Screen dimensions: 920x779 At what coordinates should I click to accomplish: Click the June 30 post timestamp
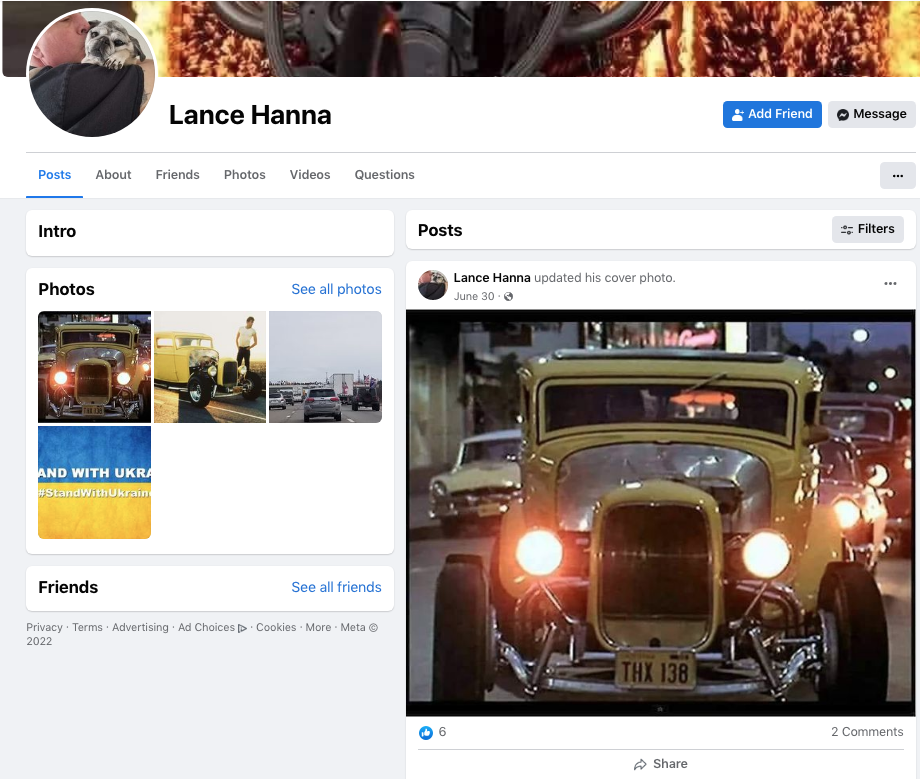point(474,296)
